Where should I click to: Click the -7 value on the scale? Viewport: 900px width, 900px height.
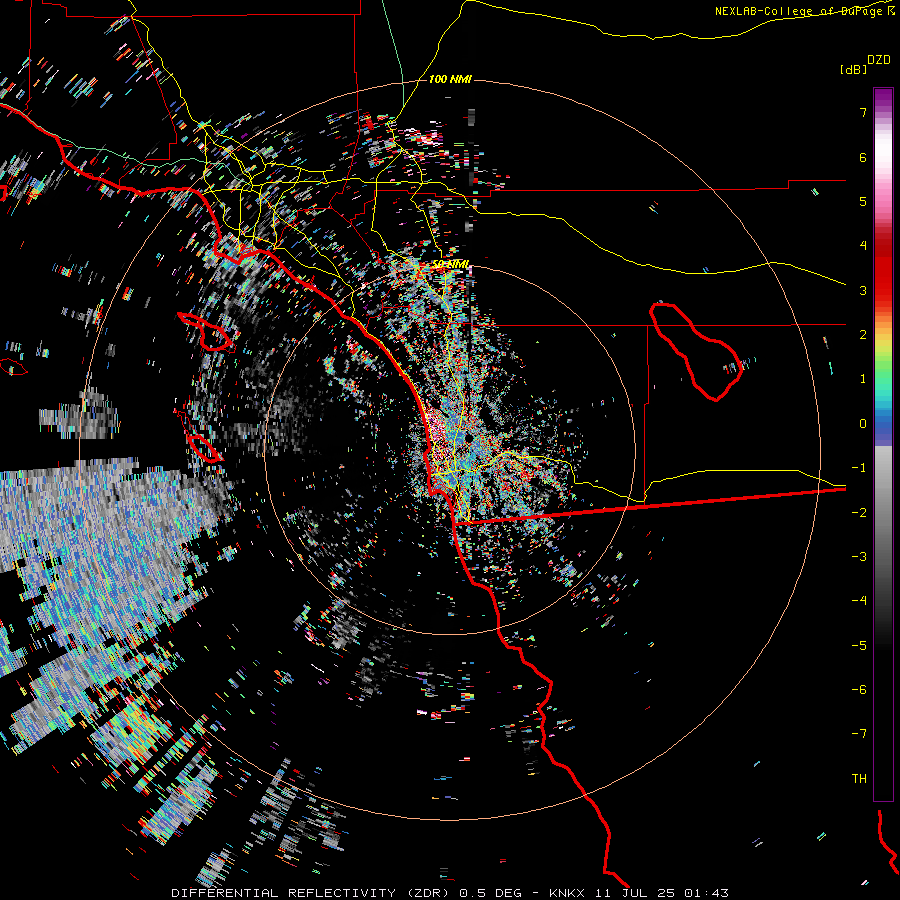pyautogui.click(x=859, y=734)
